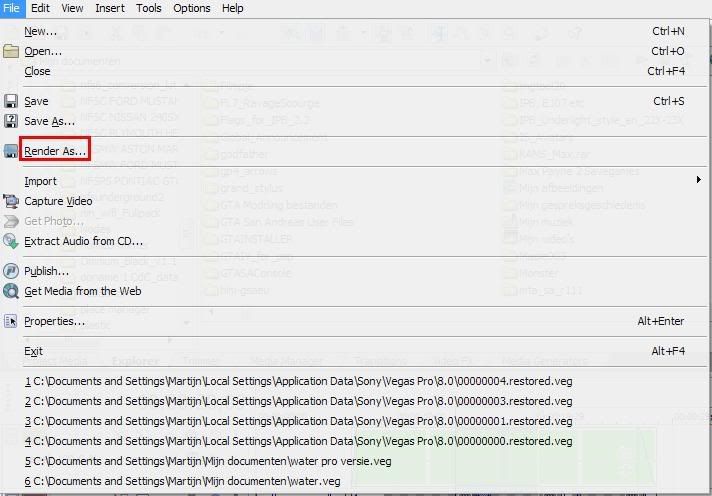The width and height of the screenshot is (712, 496).
Task: Open the Edit menu
Action: tap(40, 8)
